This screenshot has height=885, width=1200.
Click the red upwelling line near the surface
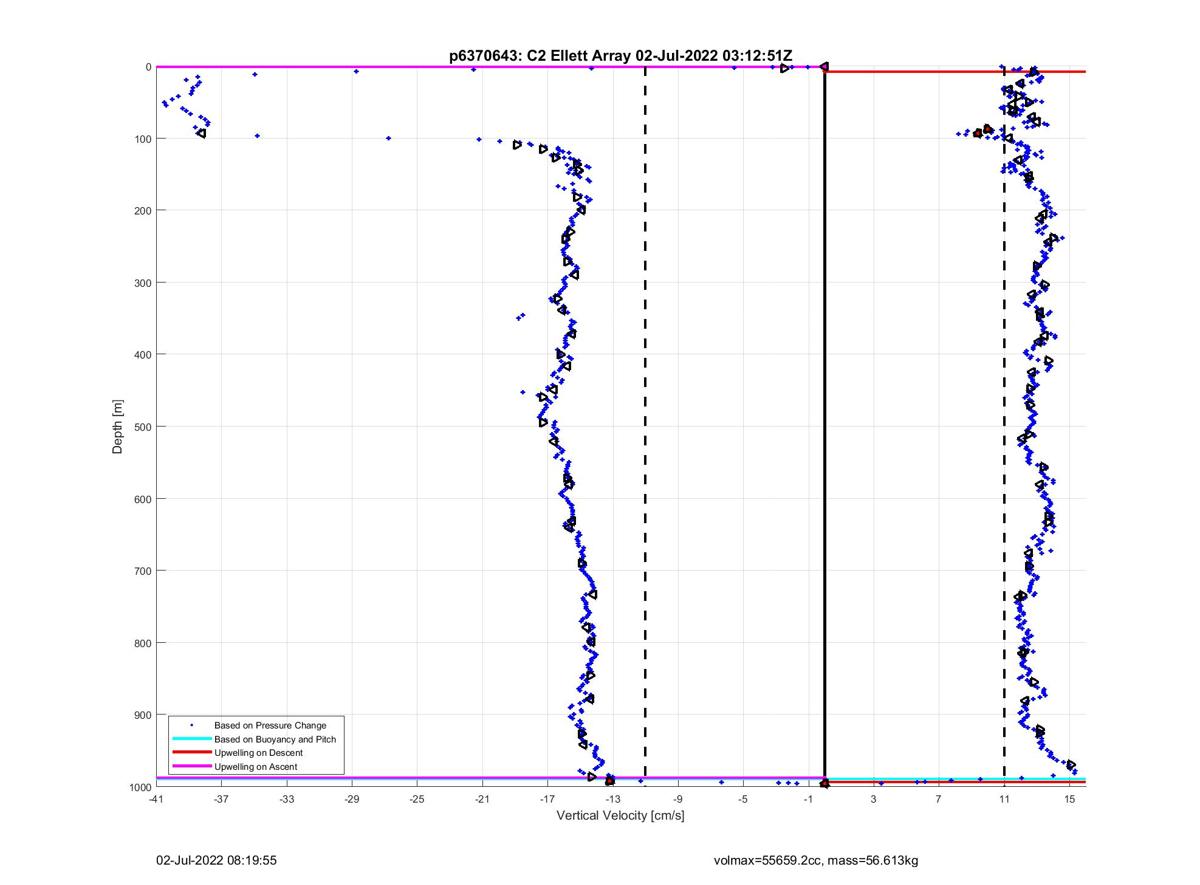click(955, 72)
